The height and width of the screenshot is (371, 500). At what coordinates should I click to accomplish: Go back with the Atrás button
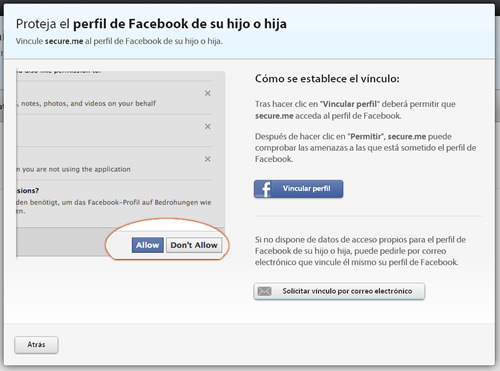36,345
